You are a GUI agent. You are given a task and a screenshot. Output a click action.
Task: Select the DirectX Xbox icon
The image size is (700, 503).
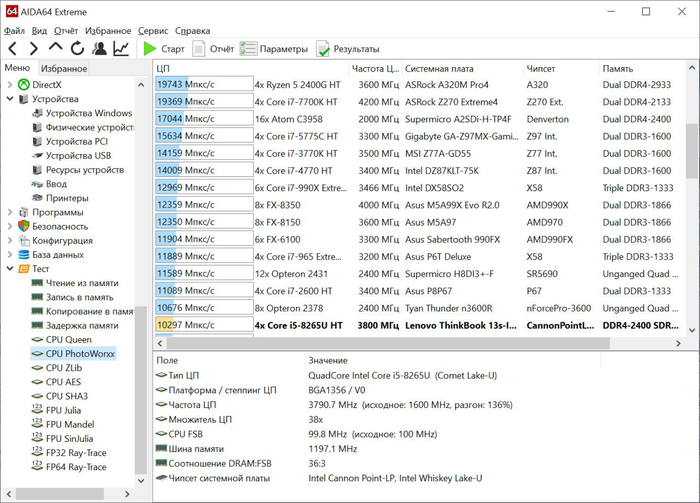tap(23, 84)
